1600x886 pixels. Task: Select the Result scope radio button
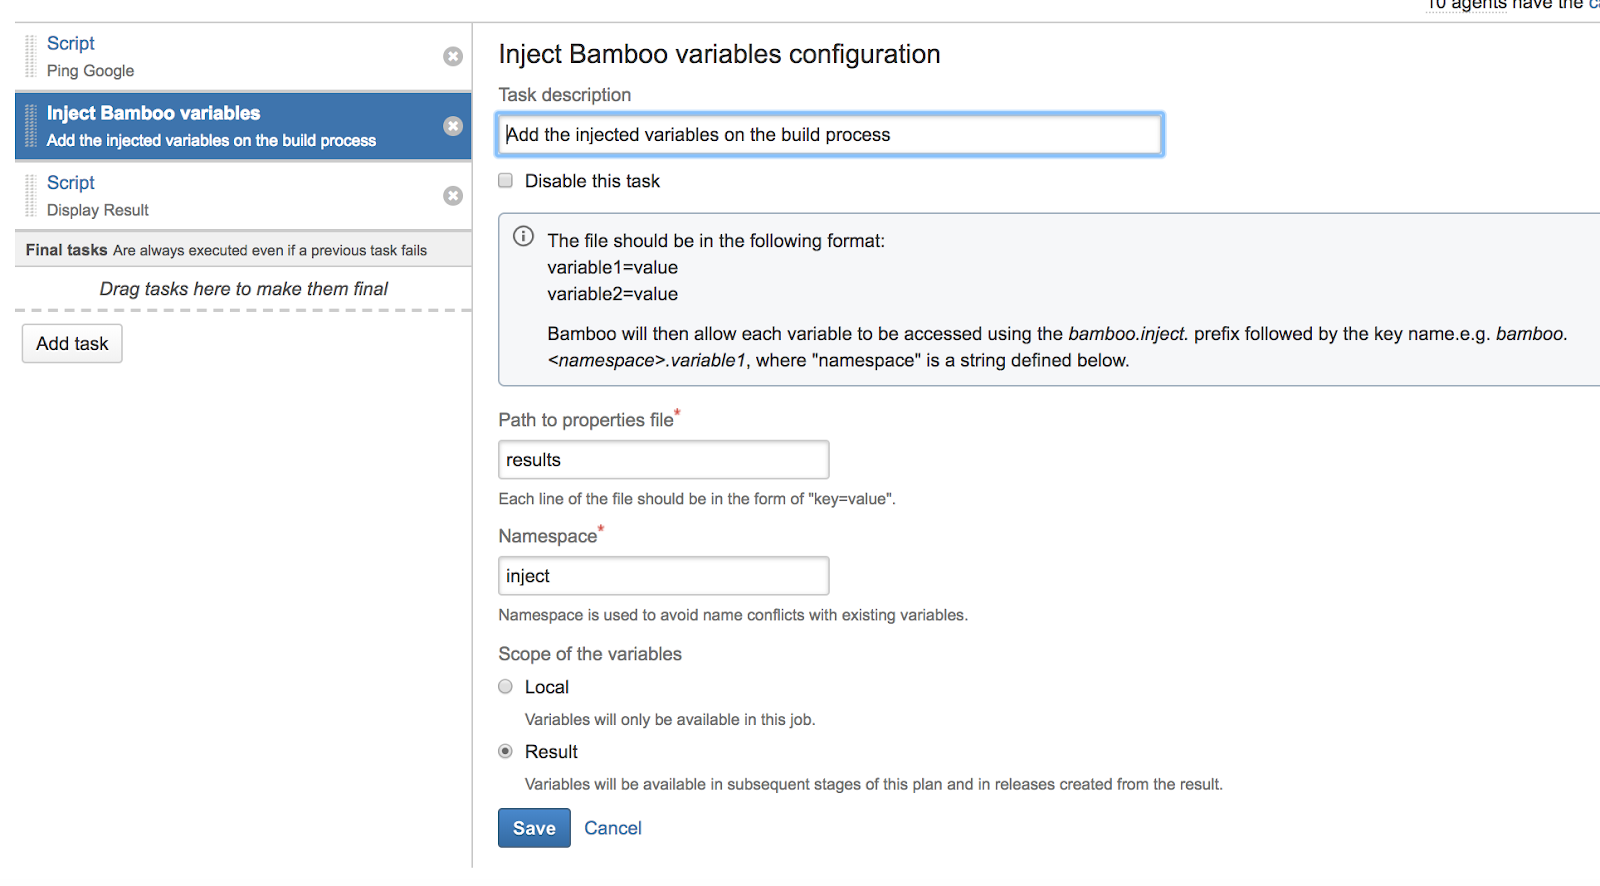point(506,751)
